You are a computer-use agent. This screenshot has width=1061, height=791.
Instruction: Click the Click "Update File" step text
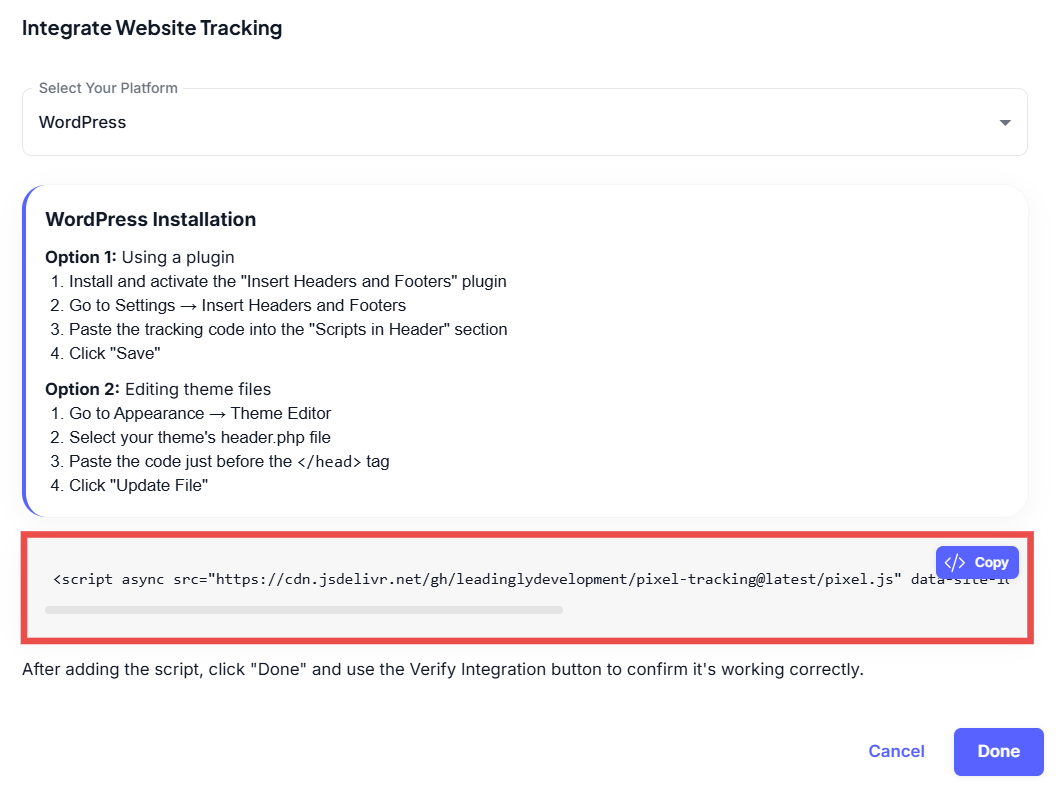tap(138, 485)
